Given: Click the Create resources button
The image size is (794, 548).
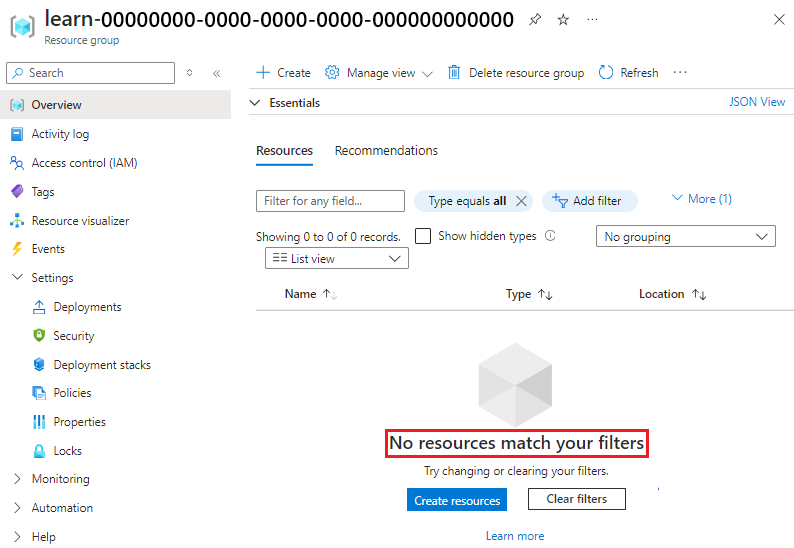Looking at the screenshot, I should pyautogui.click(x=457, y=500).
